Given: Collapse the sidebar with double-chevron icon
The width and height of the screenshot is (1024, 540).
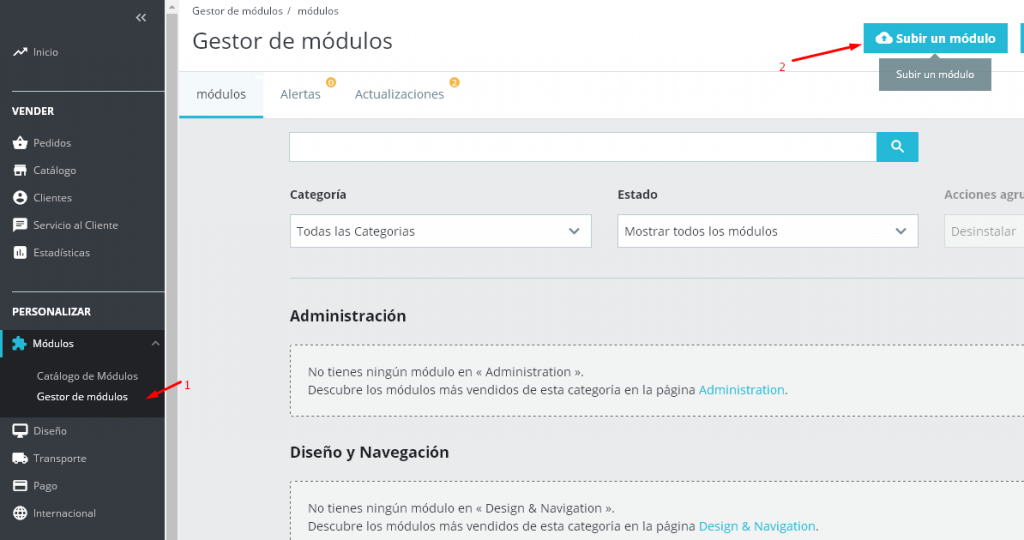Looking at the screenshot, I should point(141,18).
